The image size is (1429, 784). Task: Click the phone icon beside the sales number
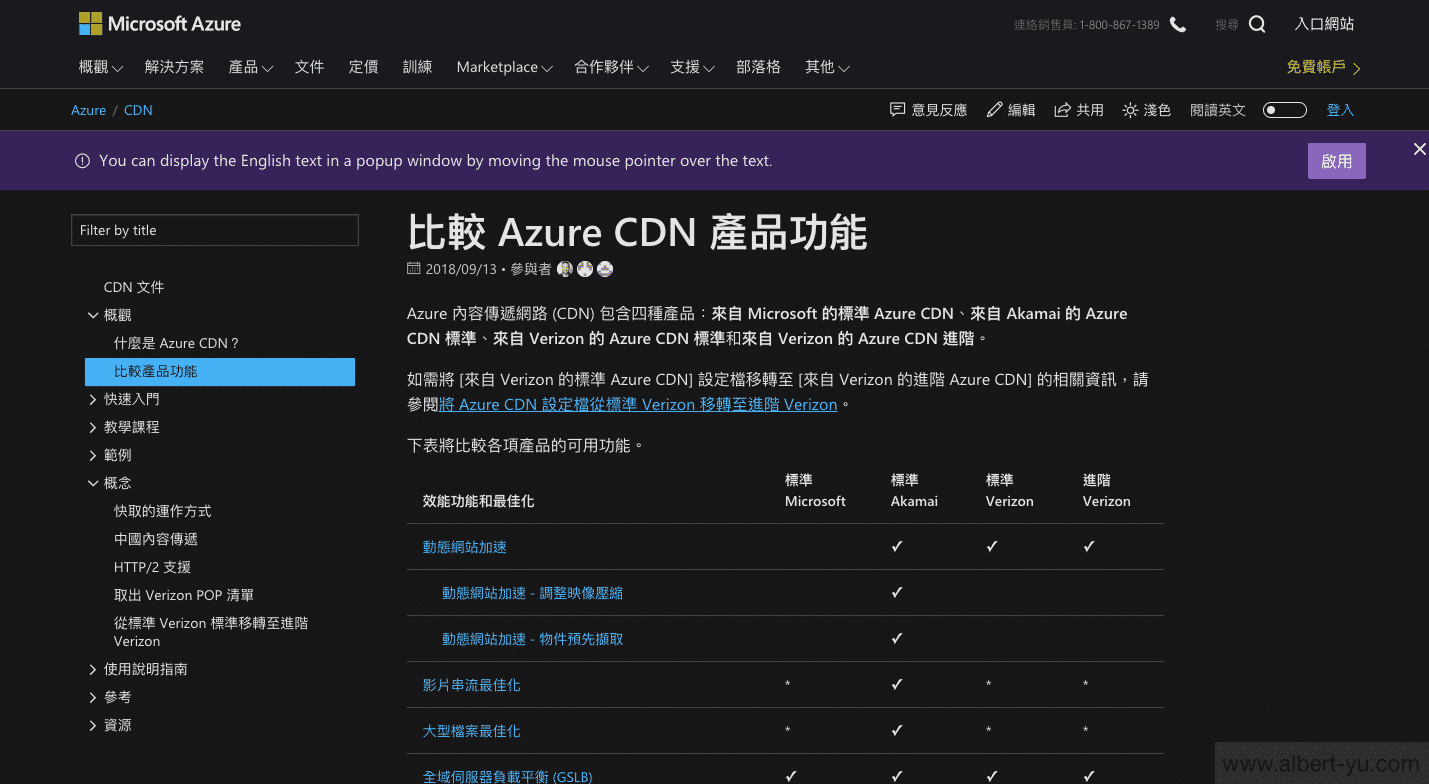pyautogui.click(x=1178, y=25)
